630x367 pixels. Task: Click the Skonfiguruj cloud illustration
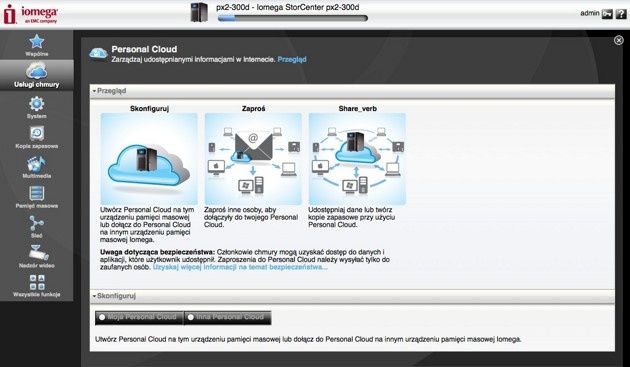click(149, 159)
